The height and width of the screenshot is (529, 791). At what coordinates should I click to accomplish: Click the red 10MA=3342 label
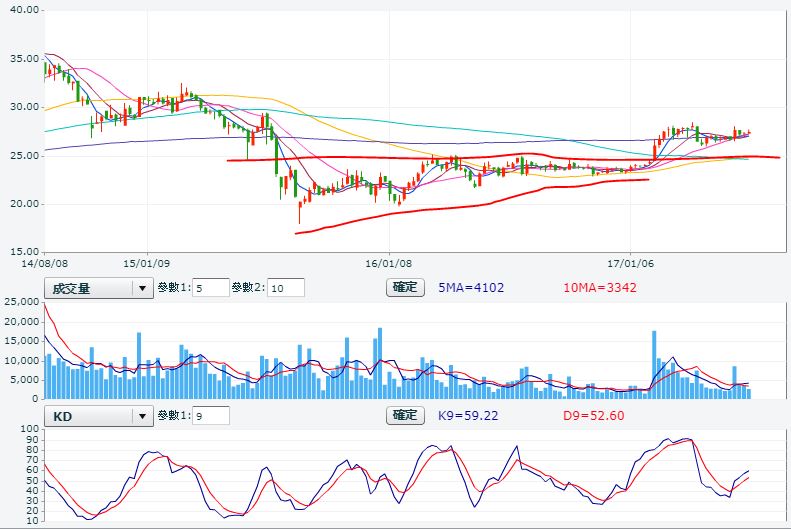[600, 288]
